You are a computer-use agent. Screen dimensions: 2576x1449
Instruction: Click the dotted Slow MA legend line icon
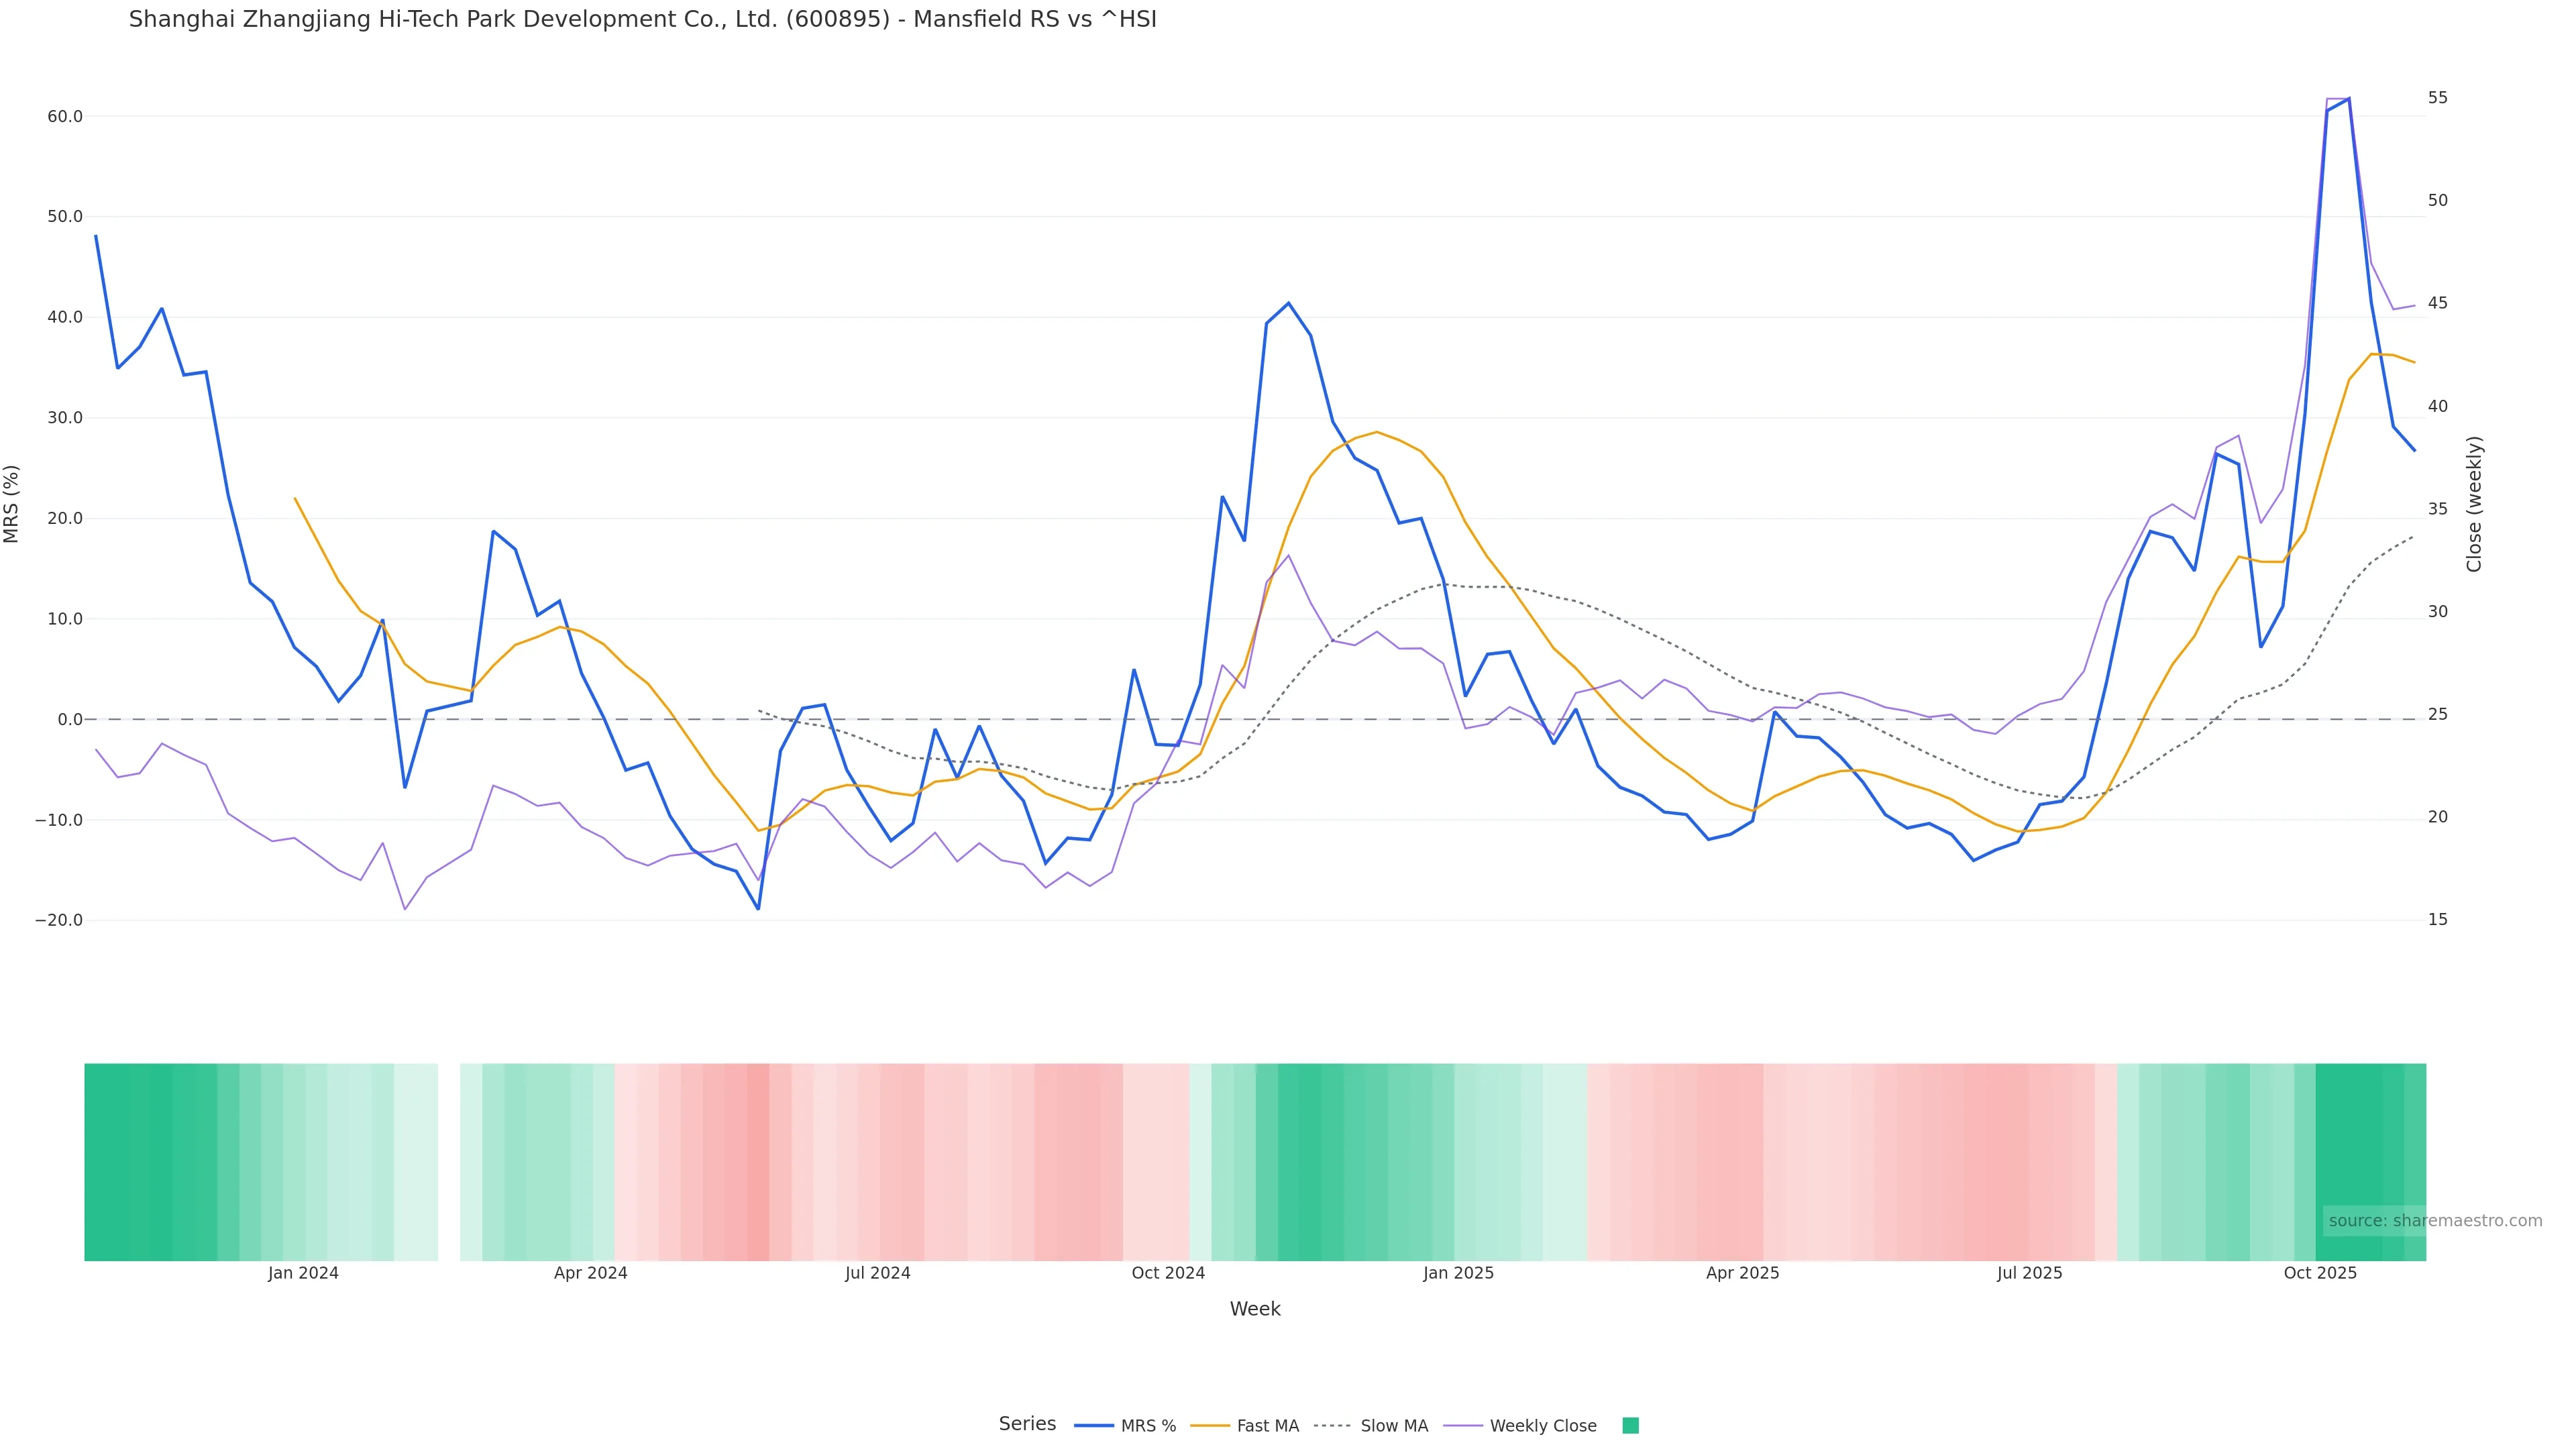pyautogui.click(x=1332, y=1426)
